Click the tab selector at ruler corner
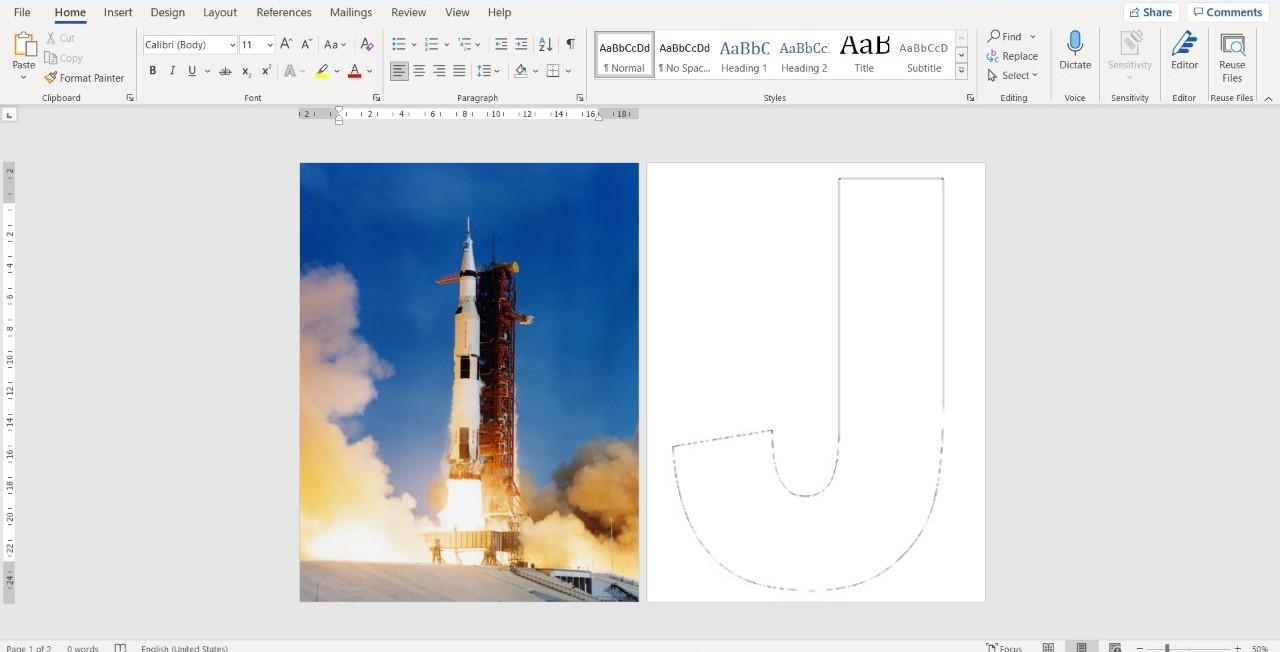This screenshot has height=652, width=1280. [10, 115]
